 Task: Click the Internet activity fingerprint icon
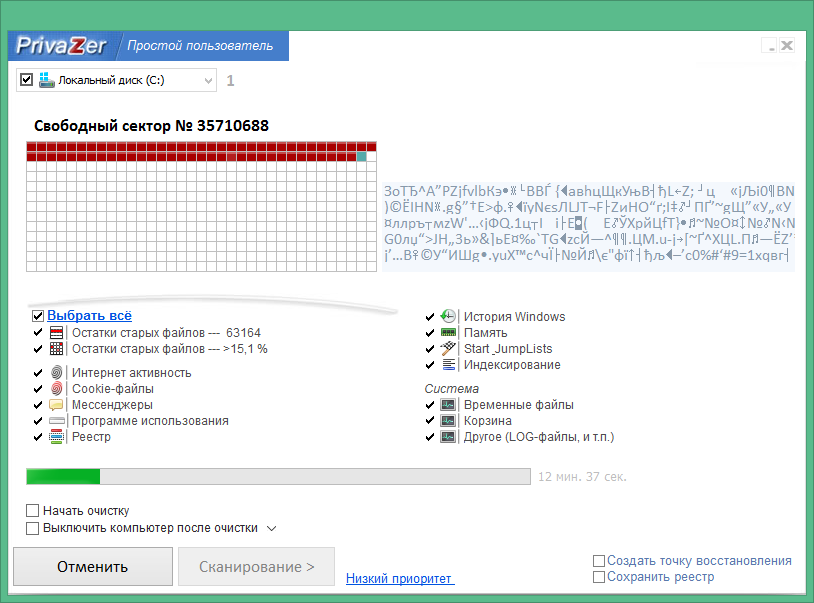click(x=57, y=373)
